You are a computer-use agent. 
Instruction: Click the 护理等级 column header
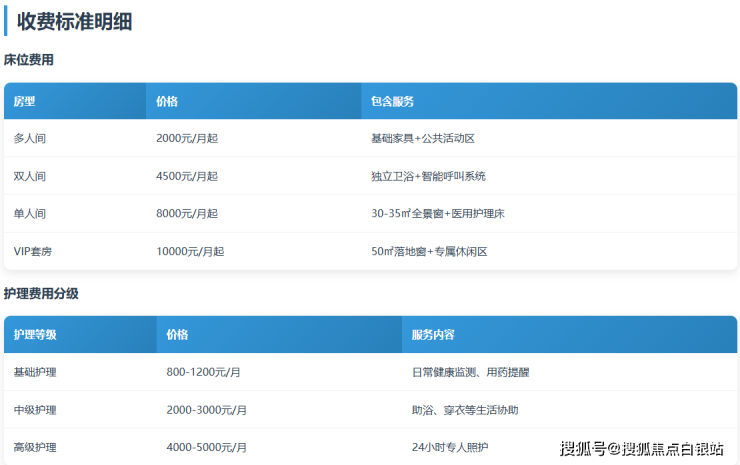[35, 335]
